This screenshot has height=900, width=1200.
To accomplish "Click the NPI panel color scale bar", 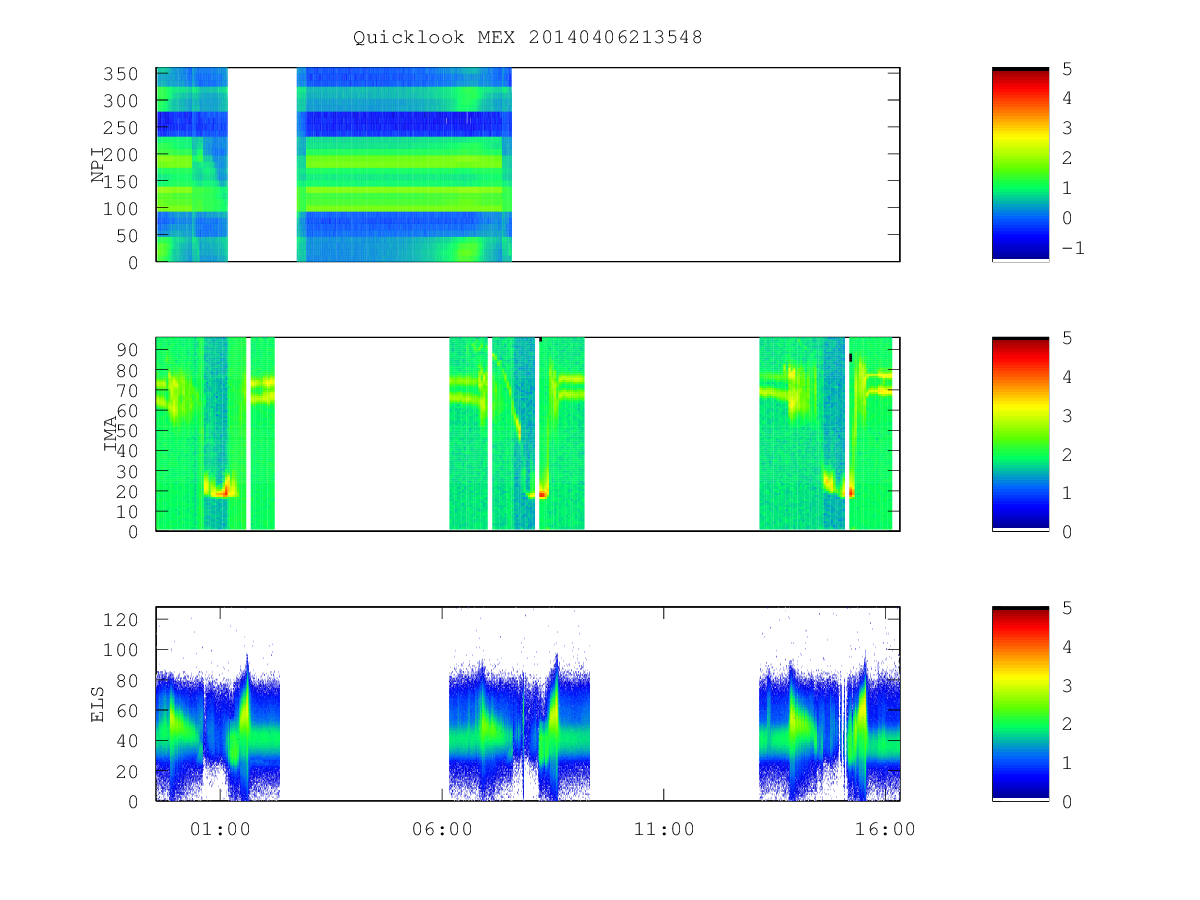I will click(x=1020, y=165).
